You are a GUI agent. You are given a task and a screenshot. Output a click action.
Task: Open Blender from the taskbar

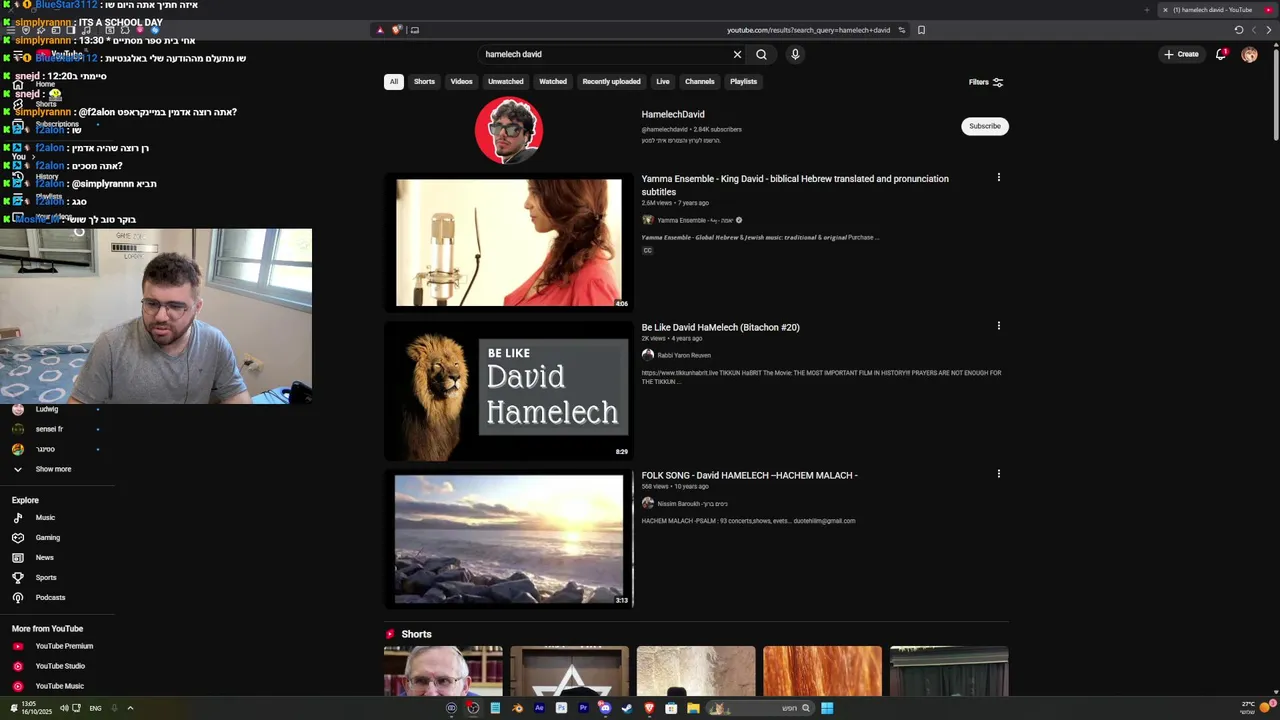[x=517, y=708]
